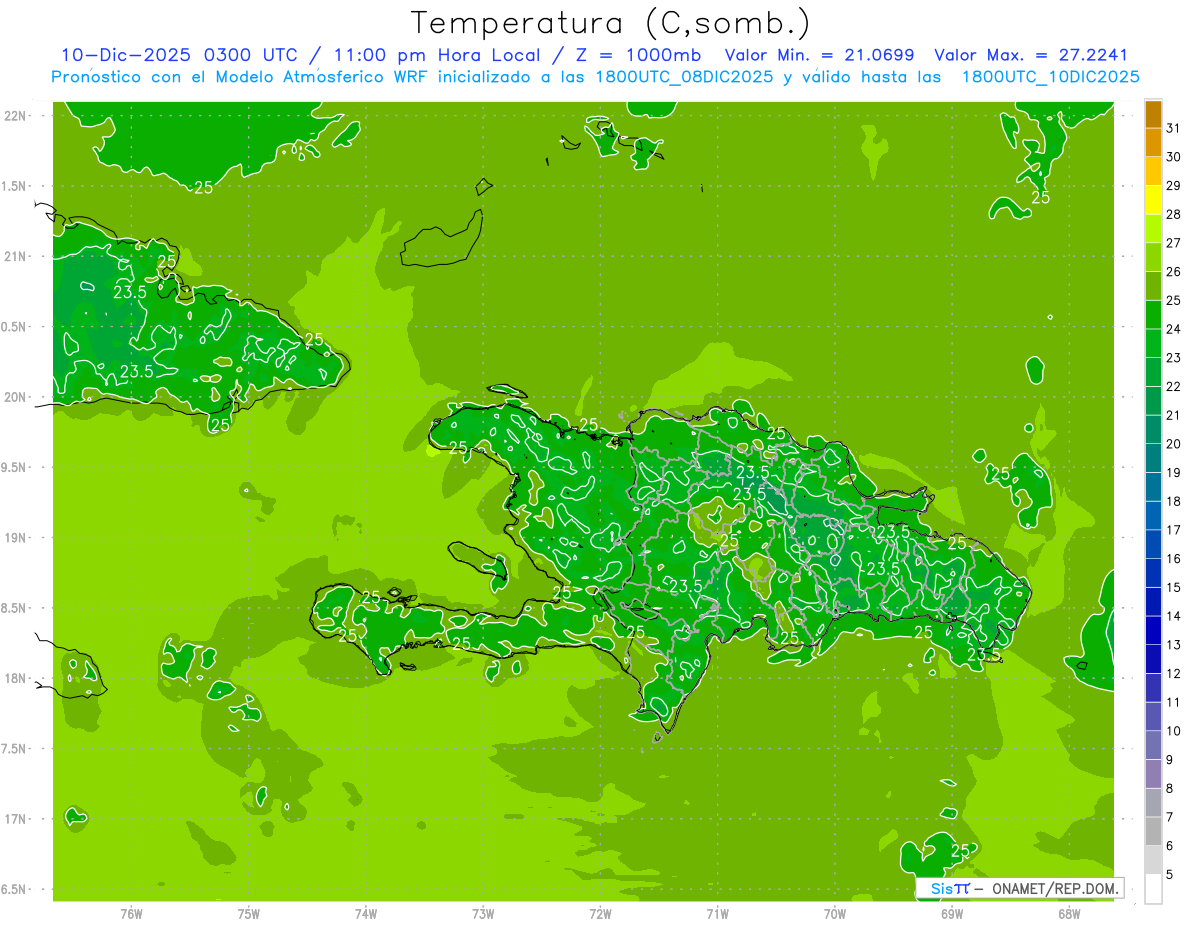Click the legend value label '28'
1200x927 pixels.
[1174, 214]
